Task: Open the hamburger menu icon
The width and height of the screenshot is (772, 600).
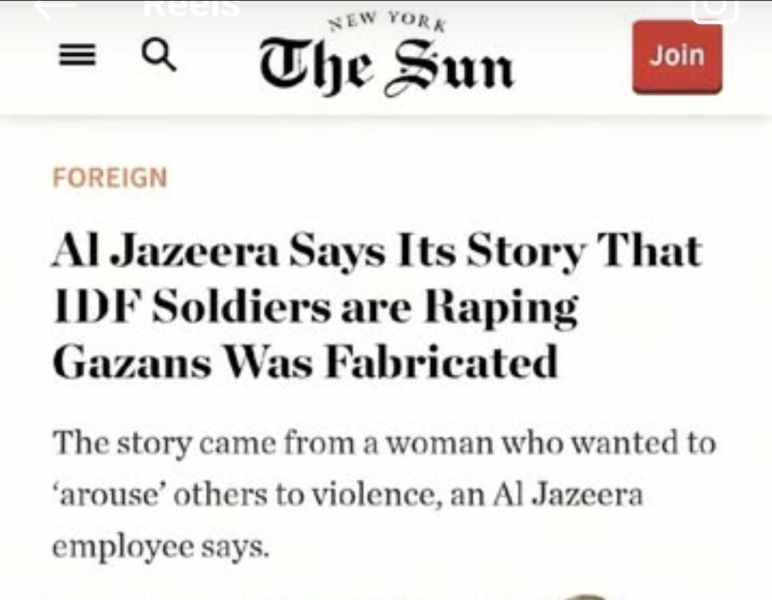Action: (x=77, y=55)
